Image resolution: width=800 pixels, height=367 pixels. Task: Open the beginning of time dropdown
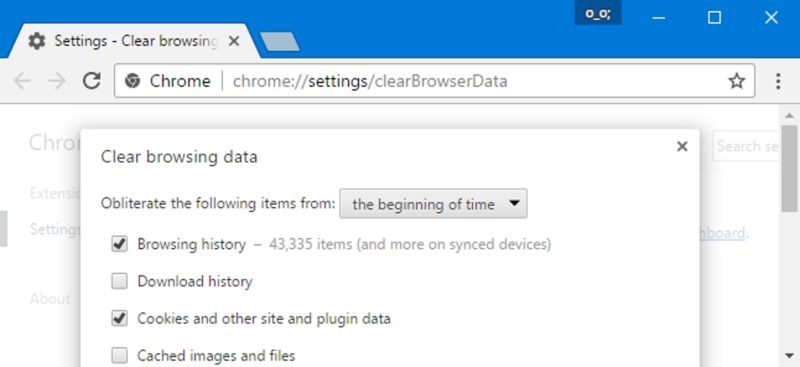click(x=433, y=204)
